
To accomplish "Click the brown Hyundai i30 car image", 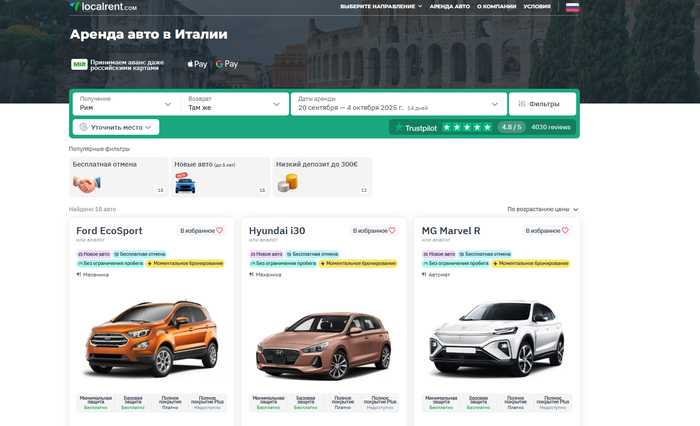I will pos(324,345).
